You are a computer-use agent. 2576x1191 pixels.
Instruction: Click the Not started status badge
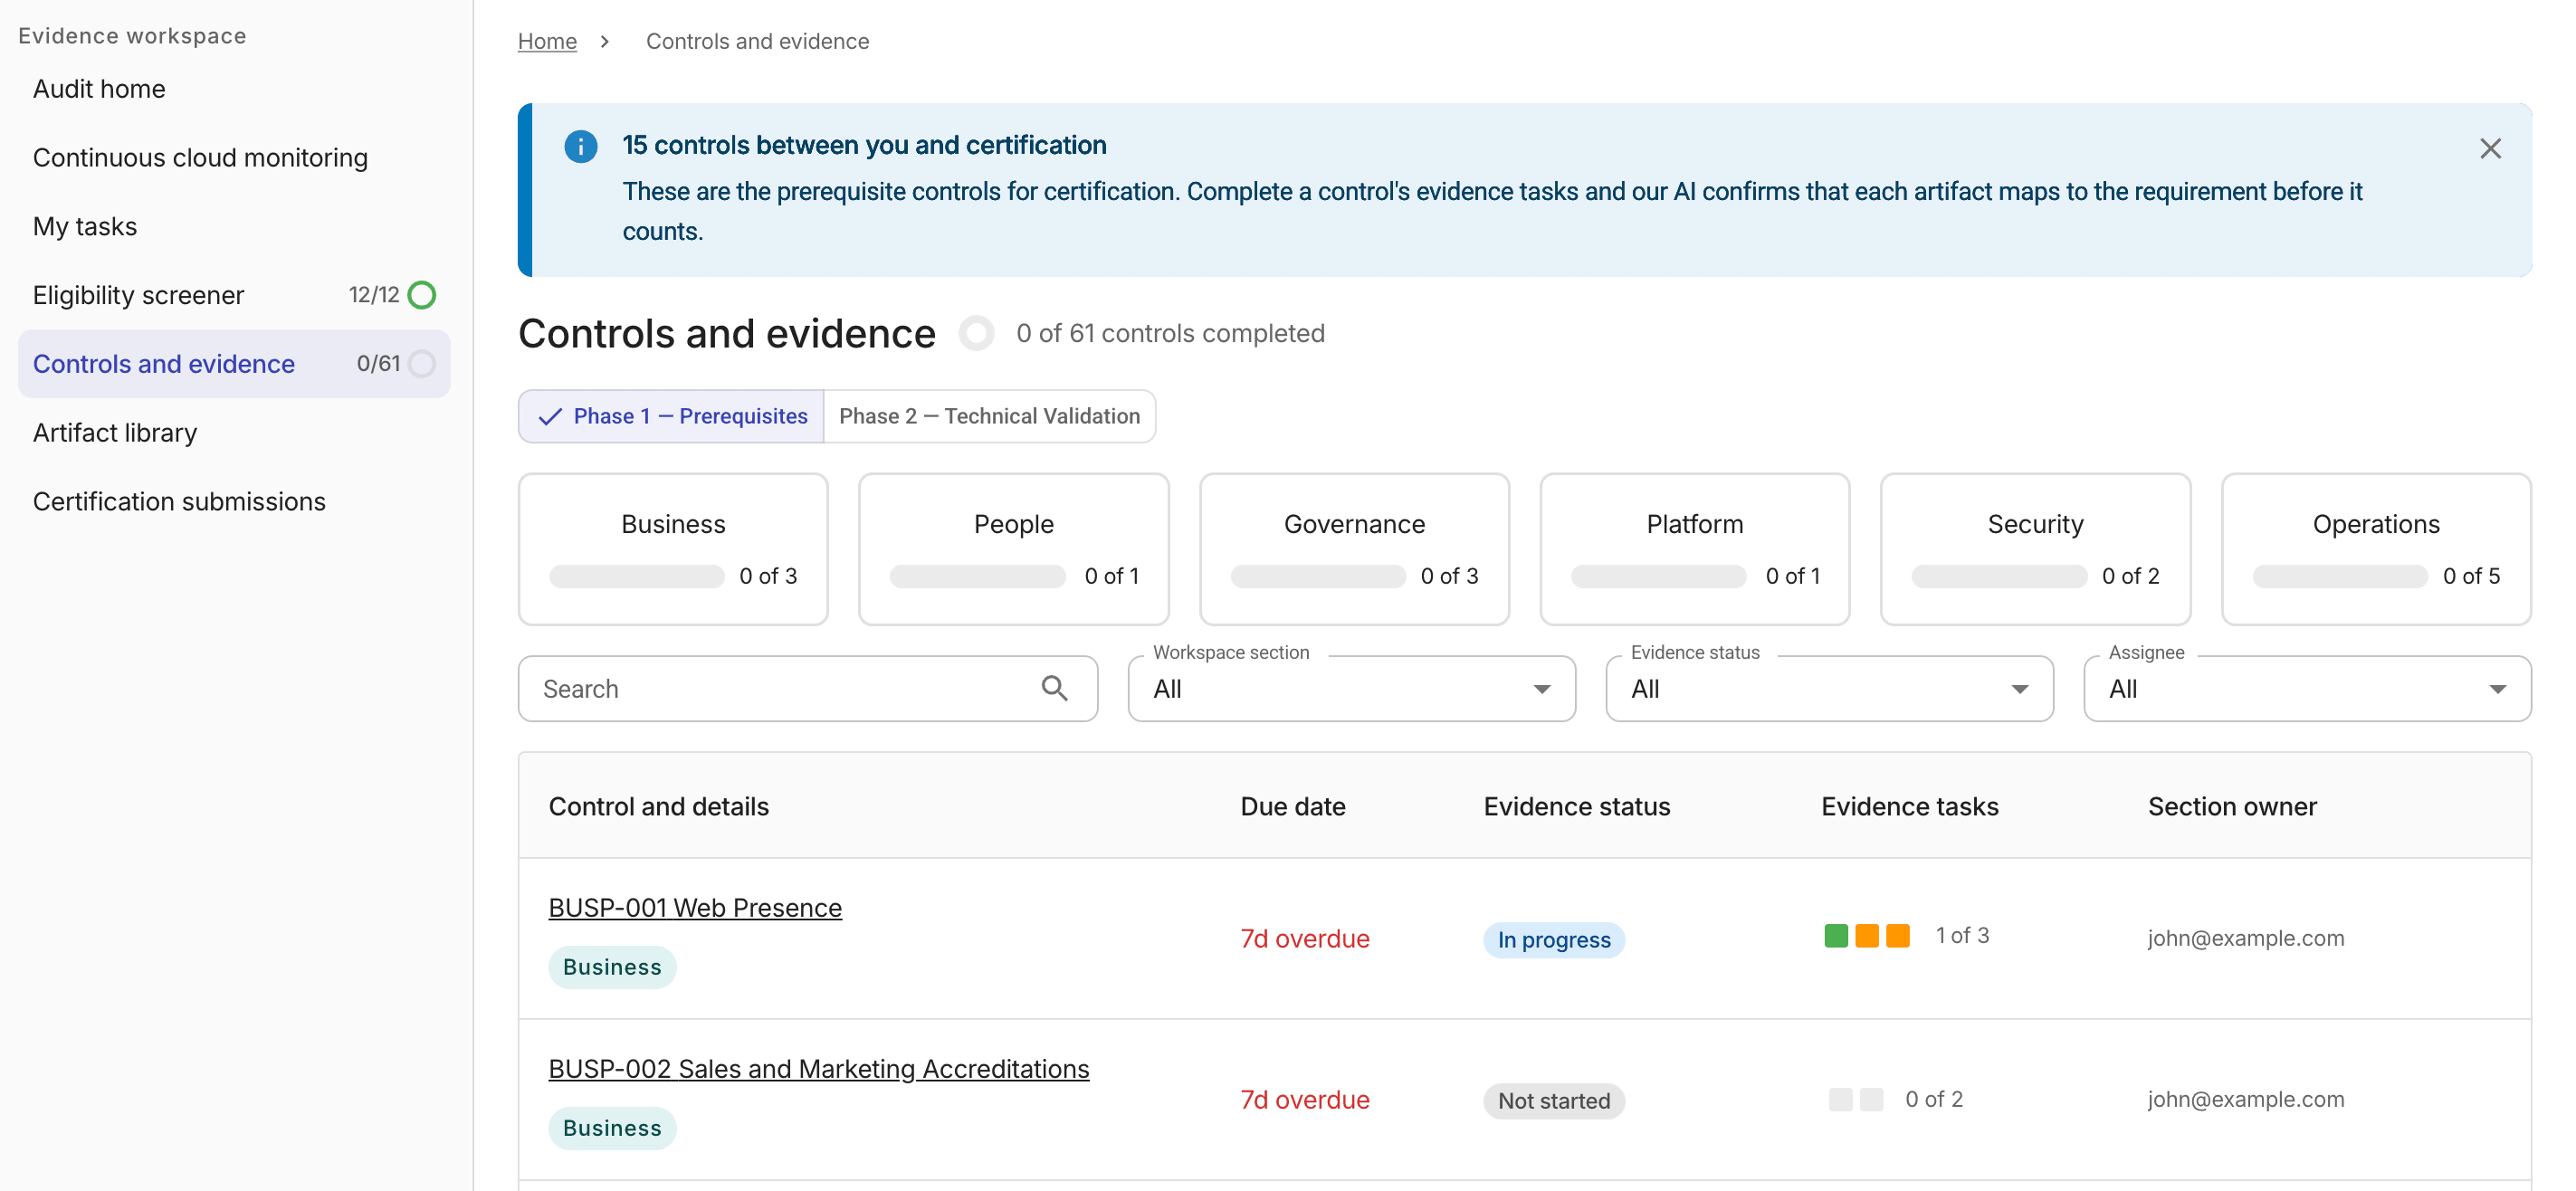point(1553,1101)
